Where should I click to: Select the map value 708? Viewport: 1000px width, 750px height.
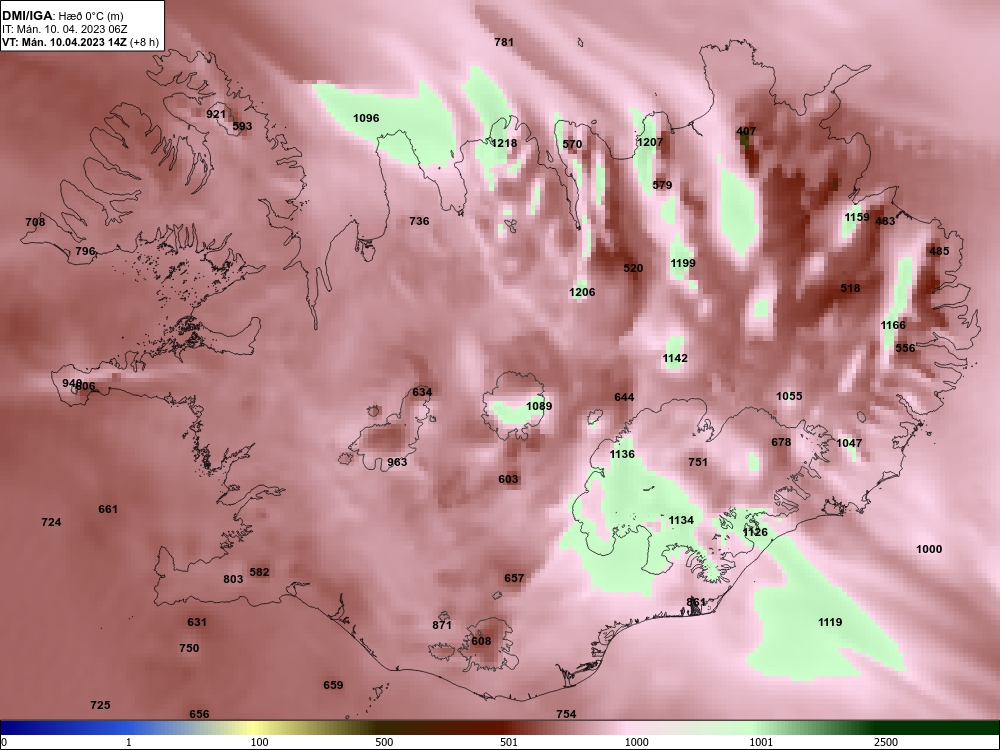point(35,223)
